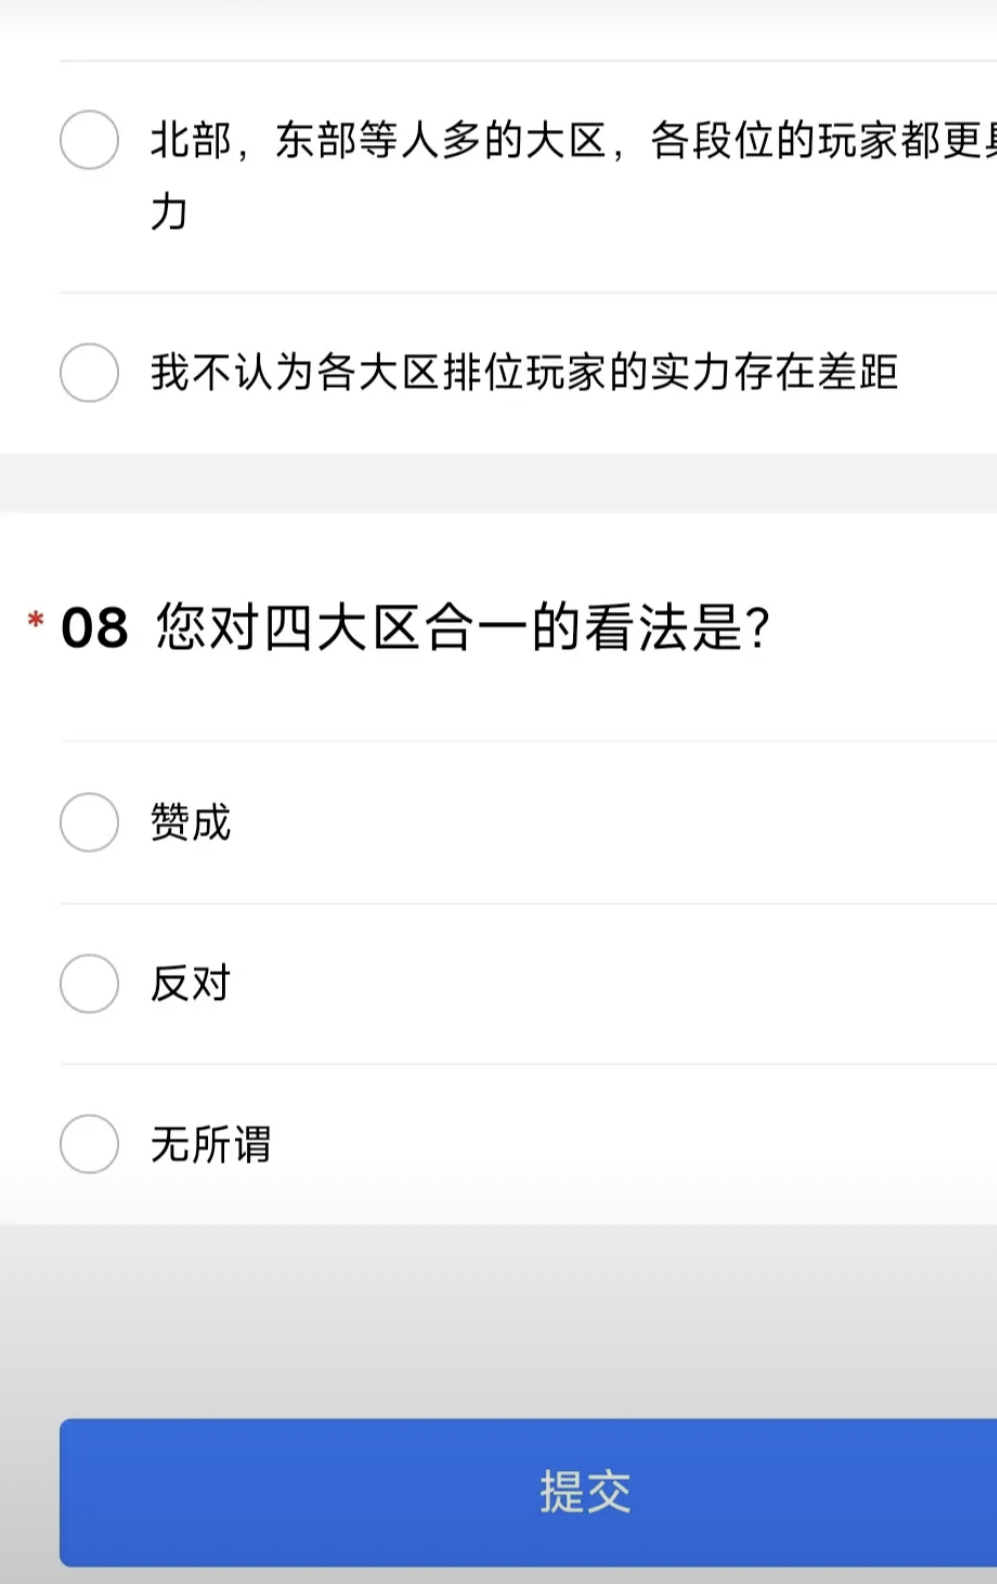Choose the 反对 radio circle
Screen dimensions: 997x1584
(x=89, y=983)
